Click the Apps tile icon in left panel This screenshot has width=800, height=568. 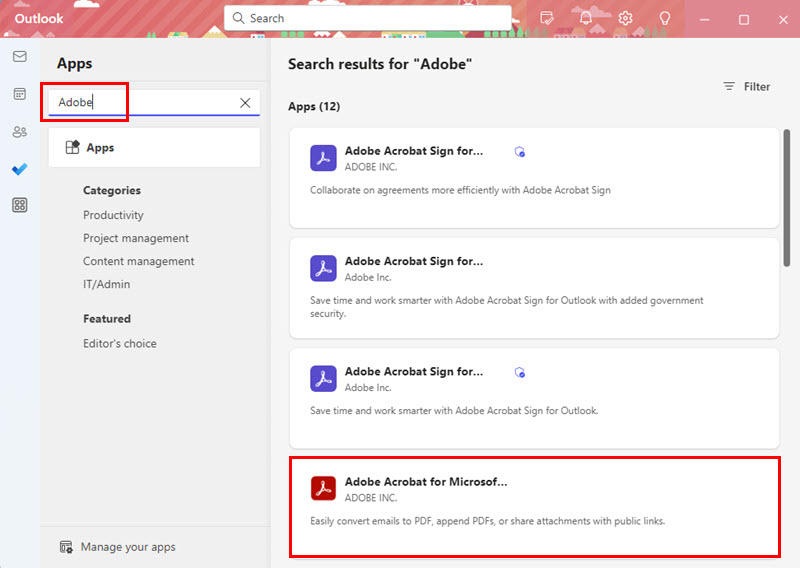click(72, 147)
